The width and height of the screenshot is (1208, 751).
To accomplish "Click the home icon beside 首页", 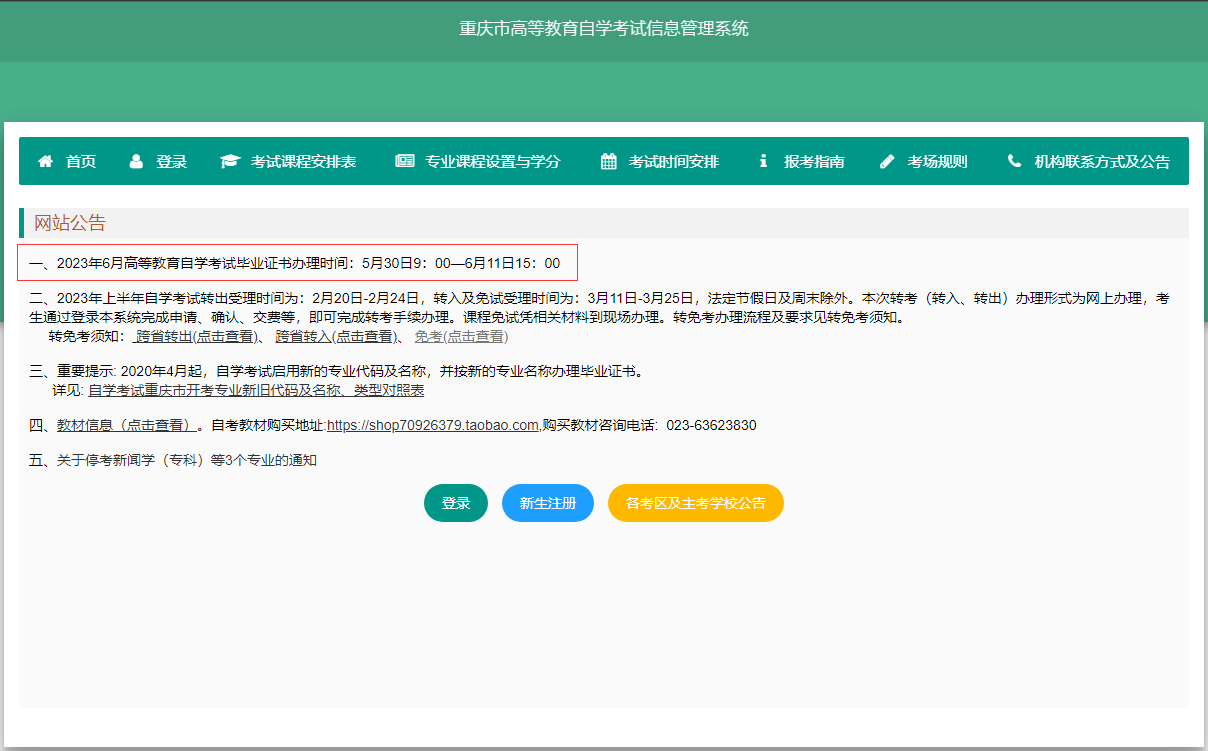I will point(44,161).
